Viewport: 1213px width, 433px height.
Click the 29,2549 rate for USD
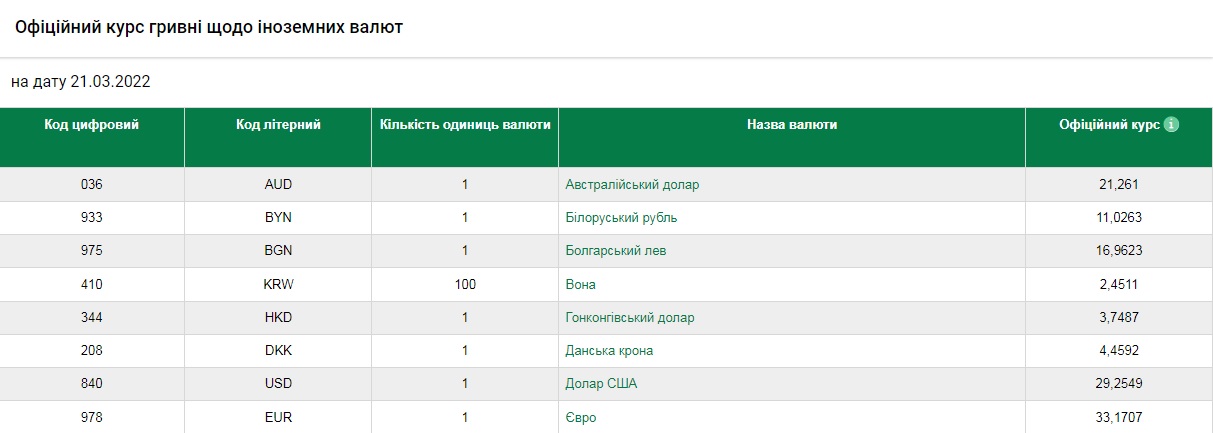pos(1118,384)
